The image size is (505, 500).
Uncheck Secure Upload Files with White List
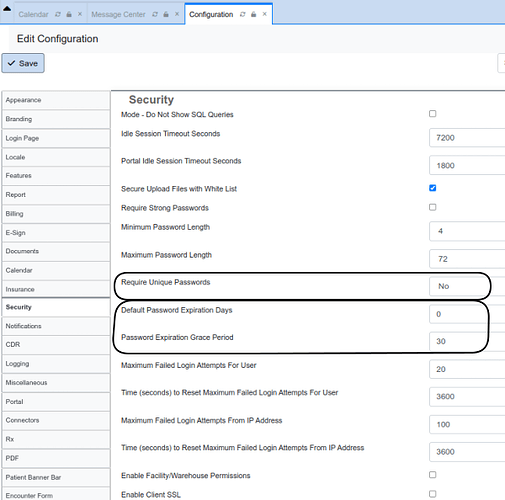pos(433,188)
